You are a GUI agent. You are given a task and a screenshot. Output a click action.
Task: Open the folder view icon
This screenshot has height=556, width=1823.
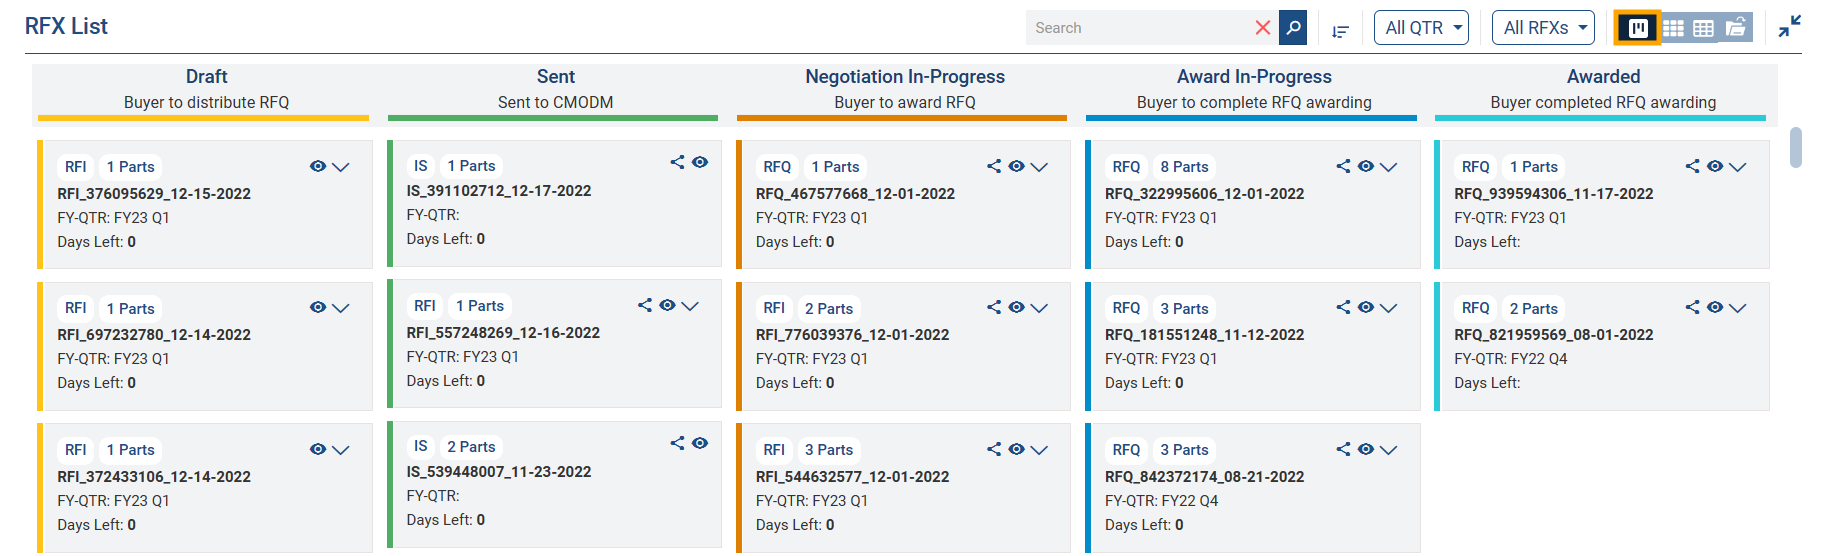tap(1736, 27)
